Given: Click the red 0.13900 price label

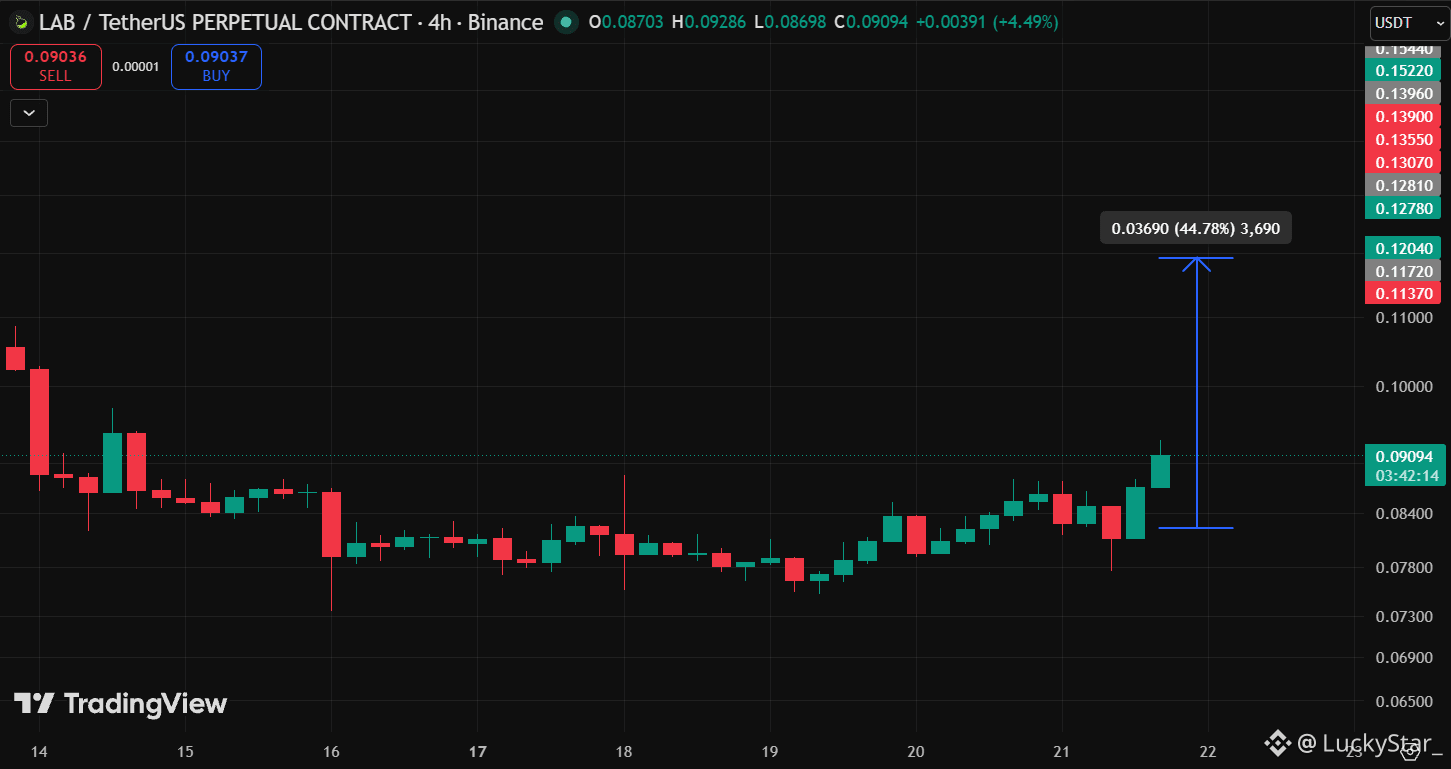Looking at the screenshot, I should [x=1403, y=116].
